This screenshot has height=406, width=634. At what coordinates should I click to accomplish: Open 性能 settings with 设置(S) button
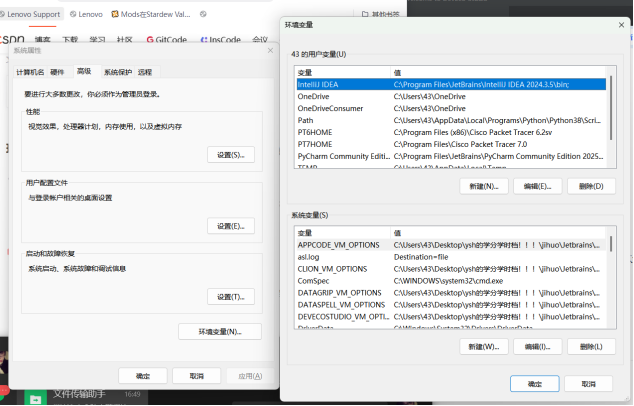point(231,155)
